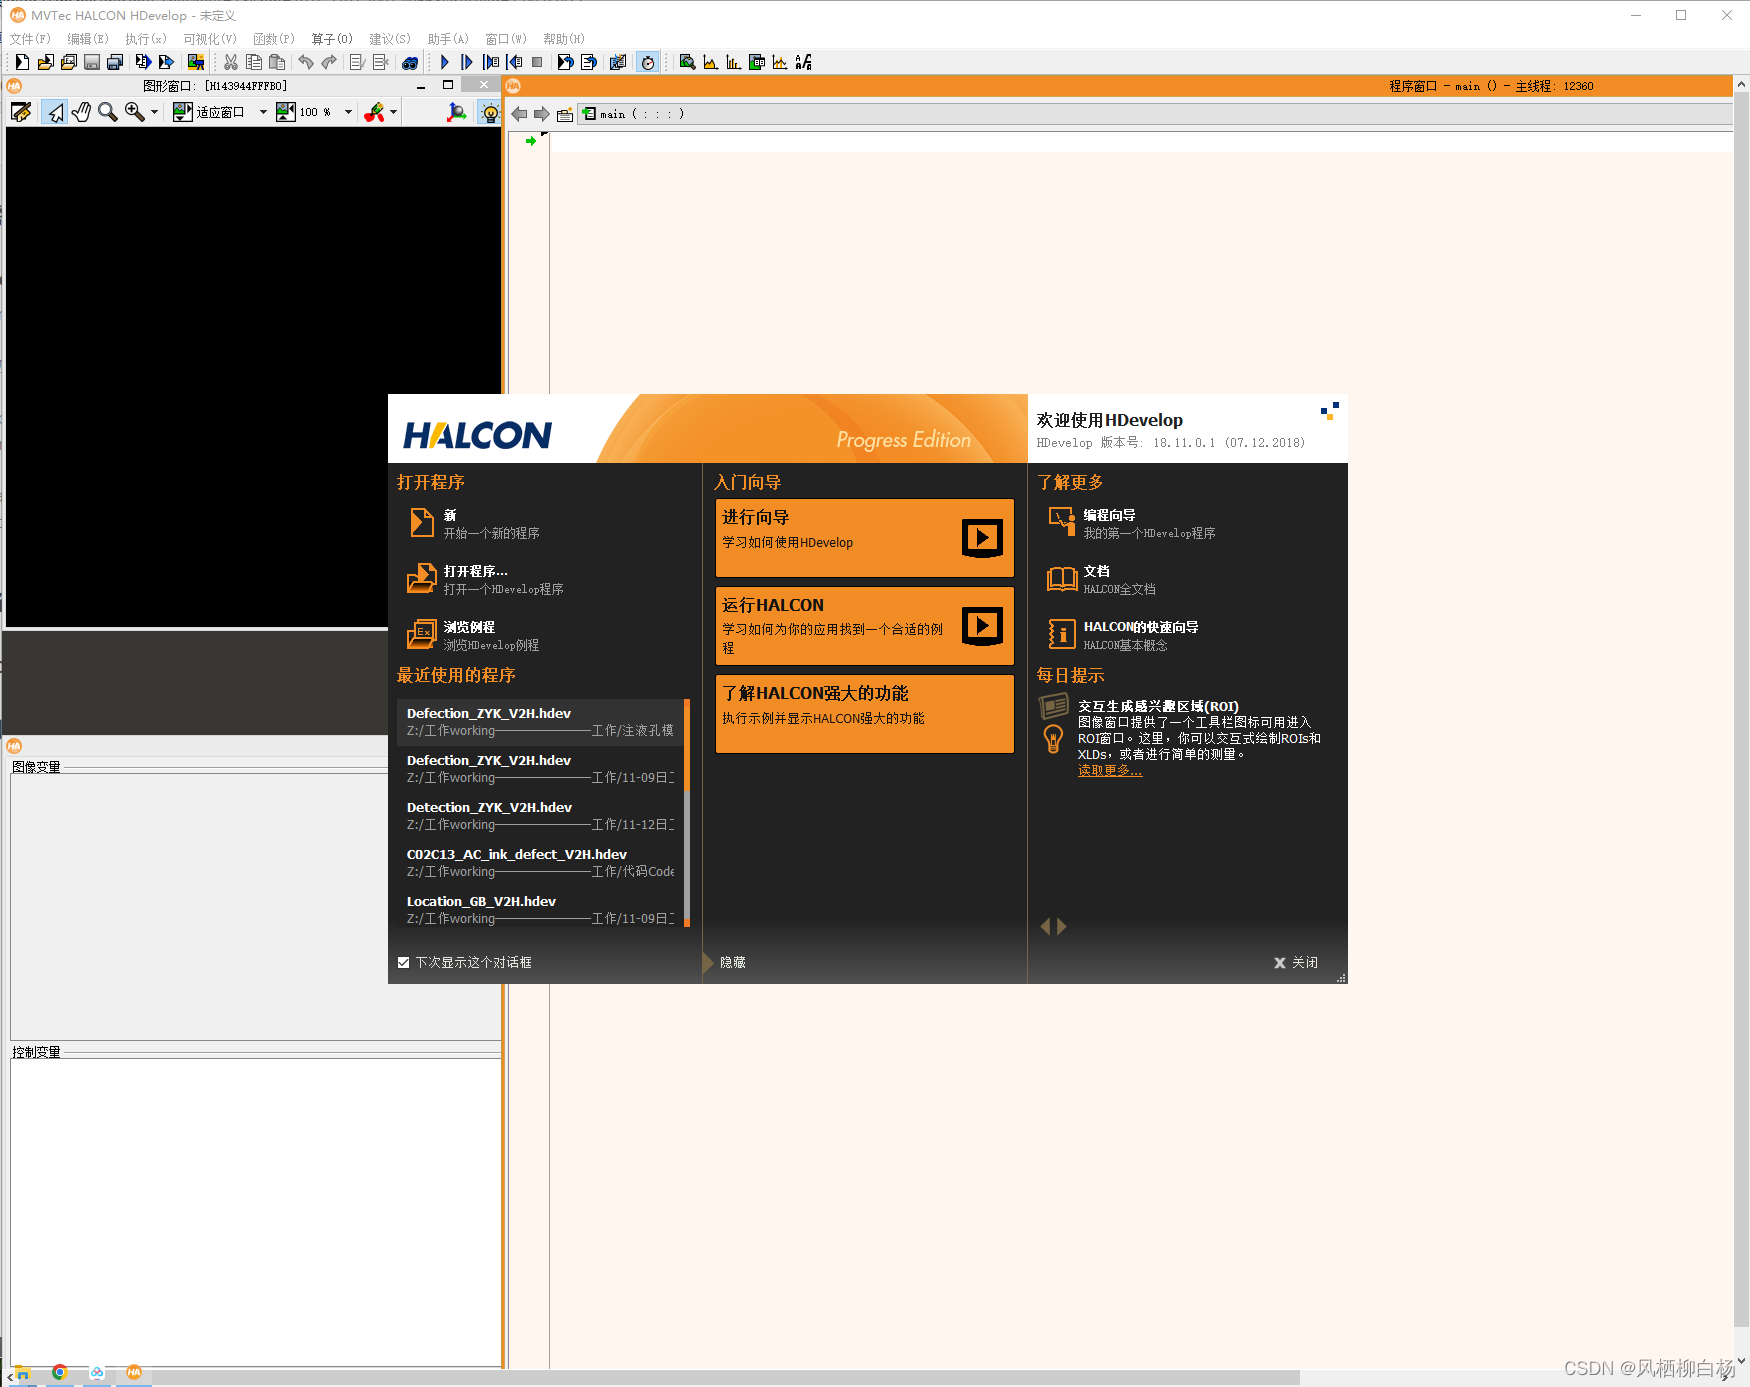Open the gray histogram tool icon
The width and height of the screenshot is (1750, 1387).
click(x=710, y=62)
